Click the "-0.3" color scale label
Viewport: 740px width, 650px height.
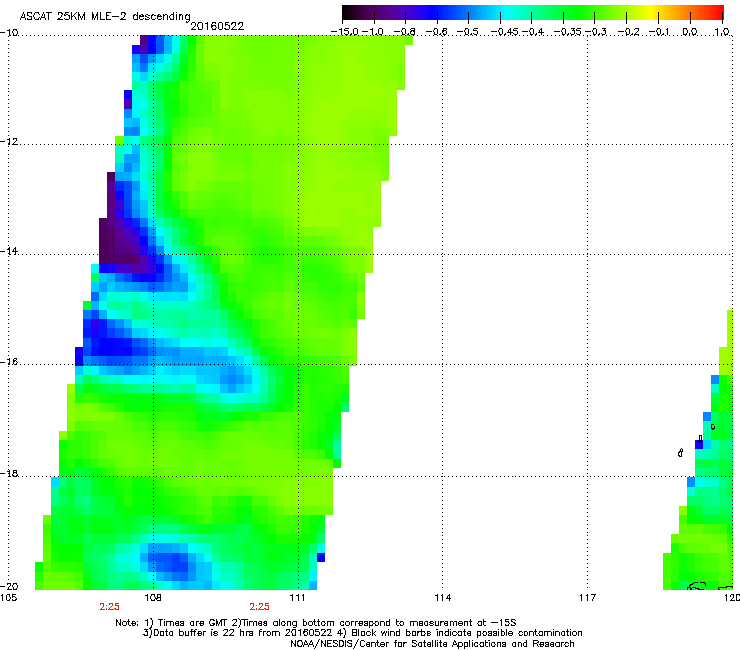[596, 32]
